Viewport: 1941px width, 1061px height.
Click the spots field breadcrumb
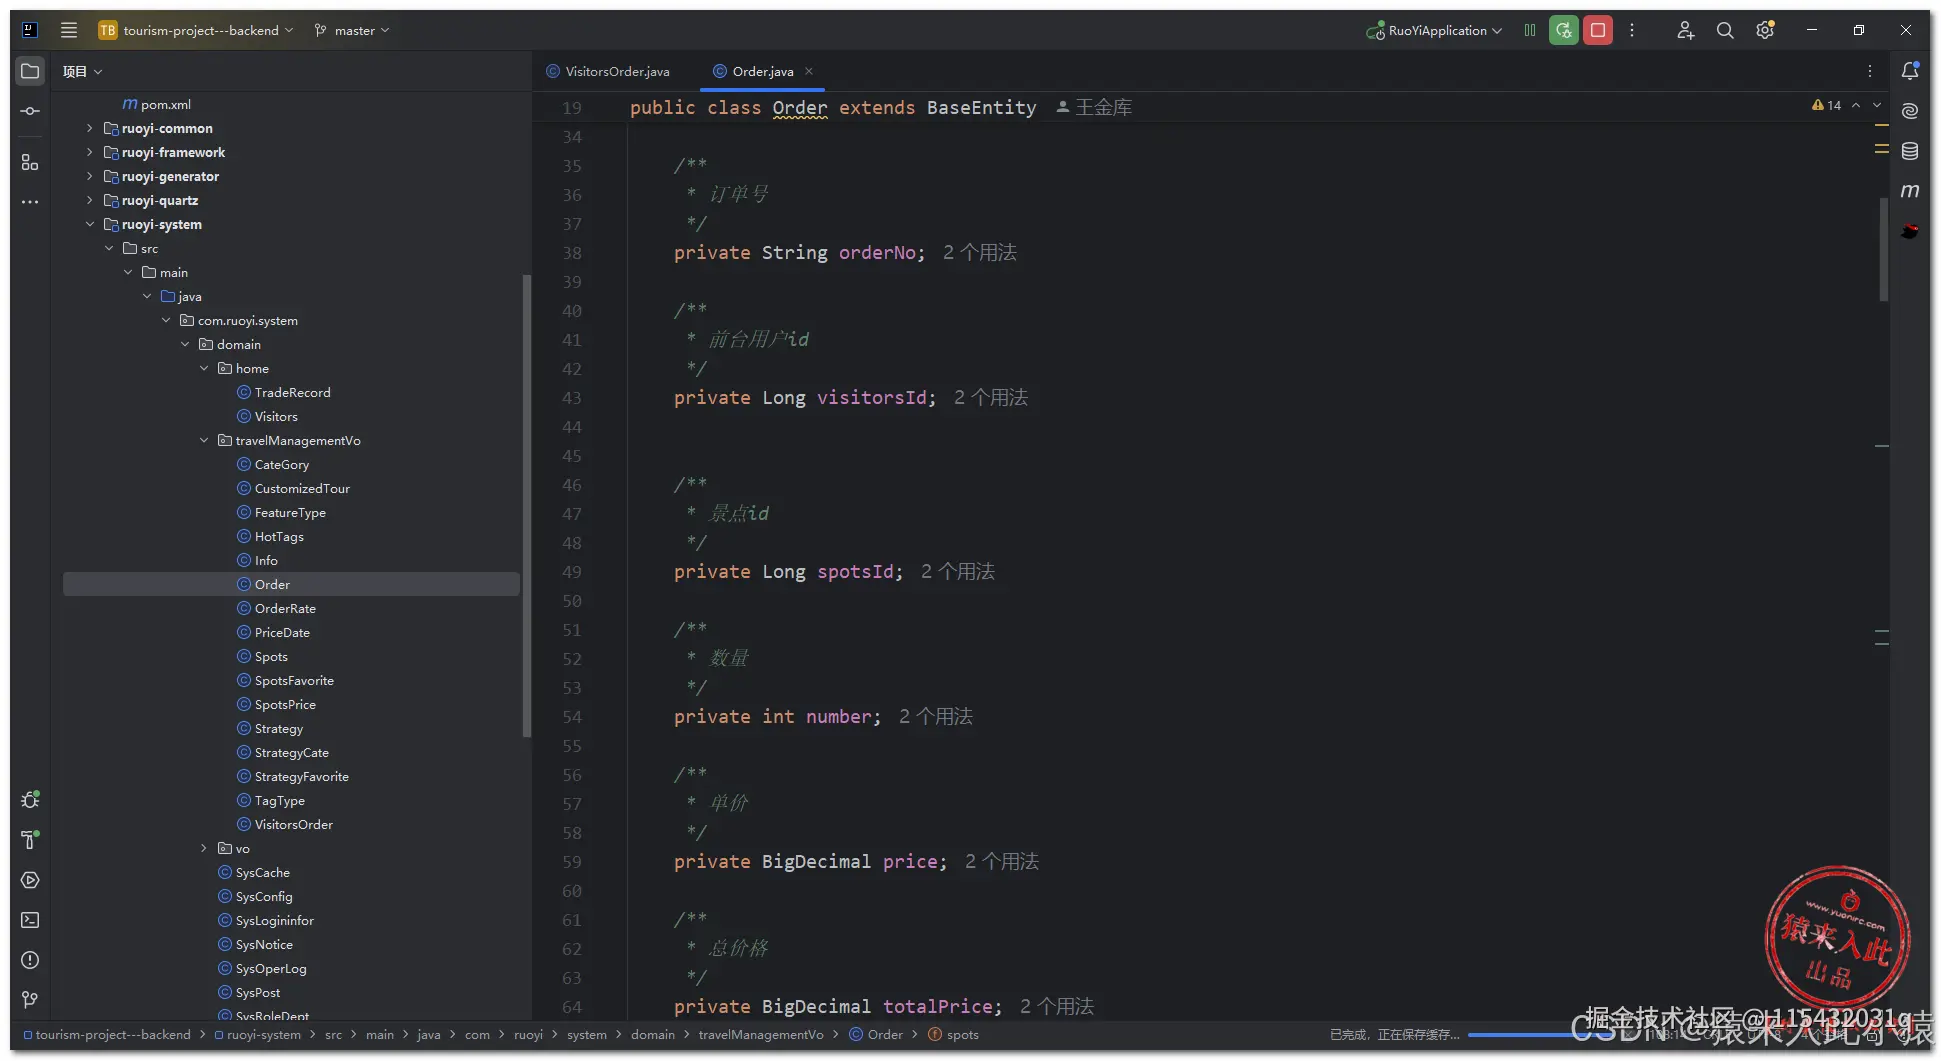pyautogui.click(x=953, y=1035)
